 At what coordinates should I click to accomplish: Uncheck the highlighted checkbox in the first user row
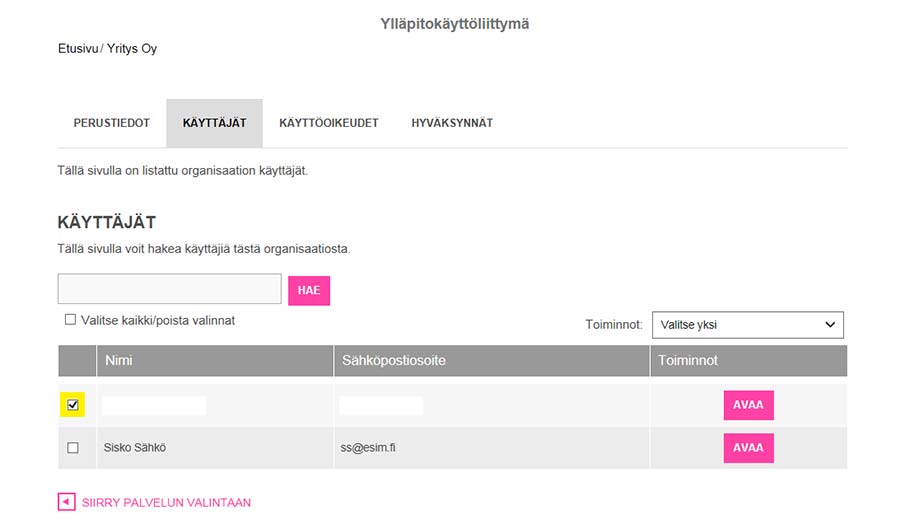tap(73, 405)
